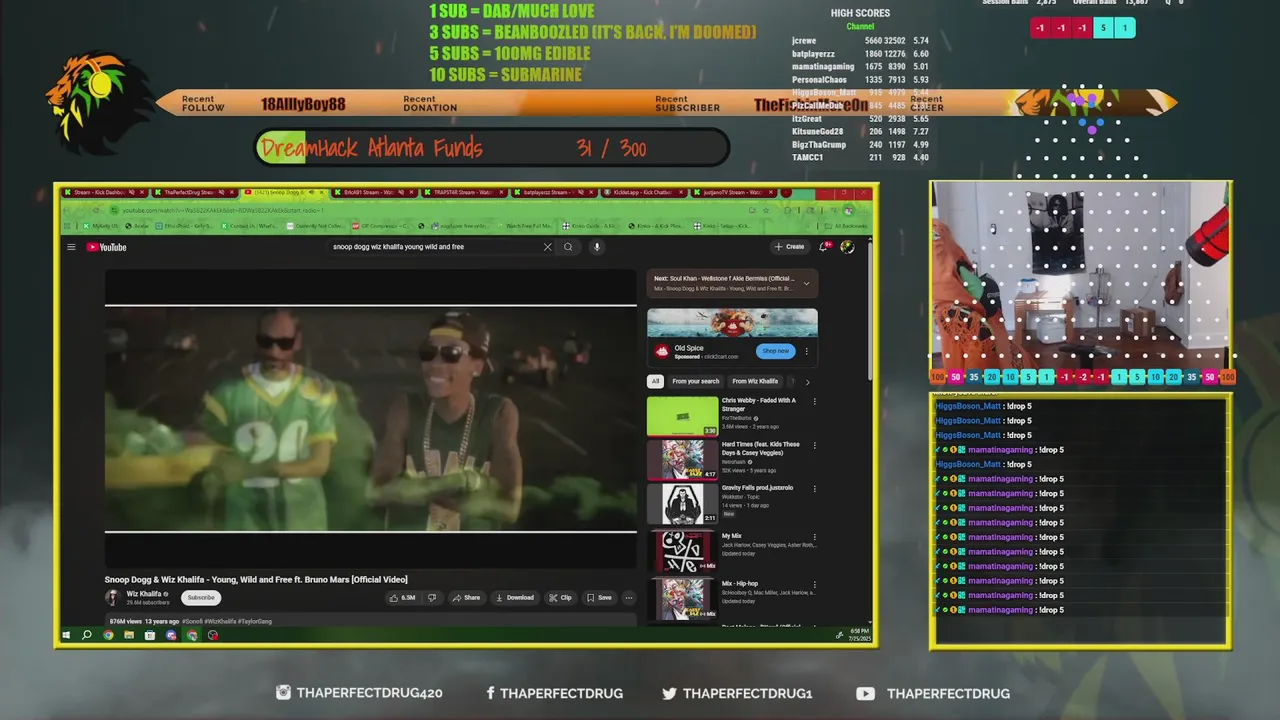
Task: Open options for Mix - Hip-hop
Action: tap(814, 584)
